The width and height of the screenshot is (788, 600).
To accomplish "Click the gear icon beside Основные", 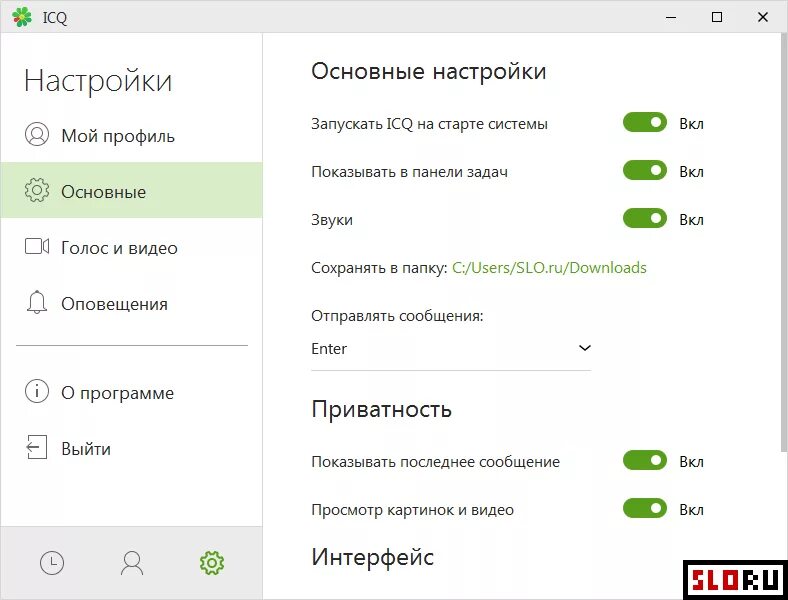I will pyautogui.click(x=37, y=190).
